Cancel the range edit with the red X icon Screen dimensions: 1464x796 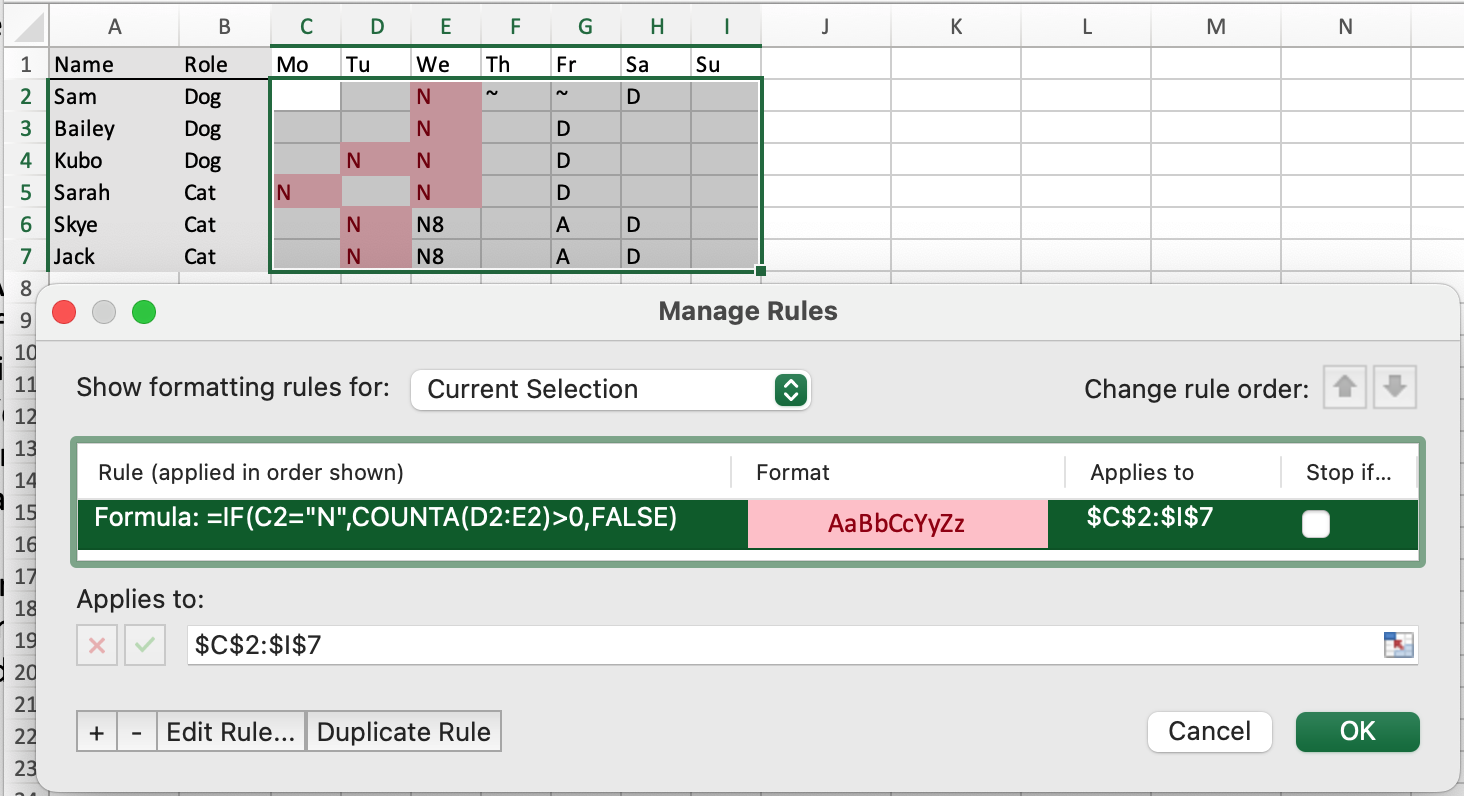point(97,645)
